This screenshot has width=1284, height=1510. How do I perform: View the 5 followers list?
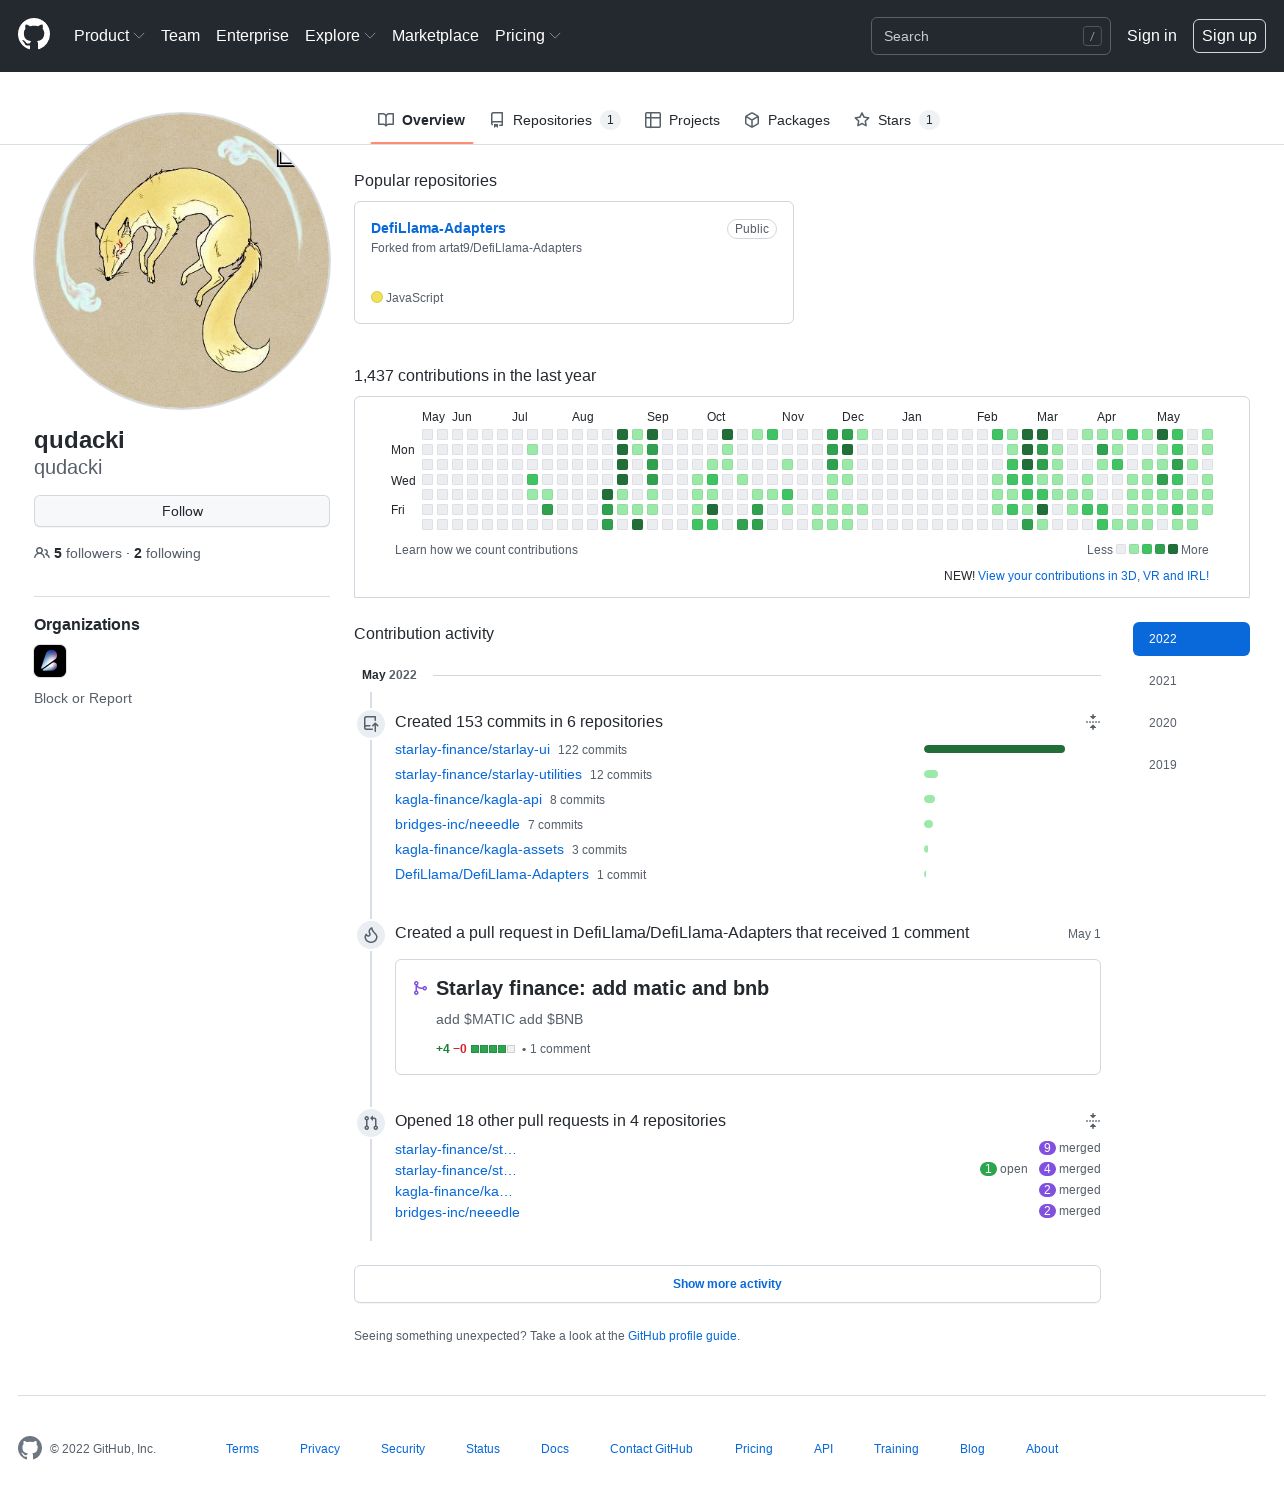tap(88, 553)
